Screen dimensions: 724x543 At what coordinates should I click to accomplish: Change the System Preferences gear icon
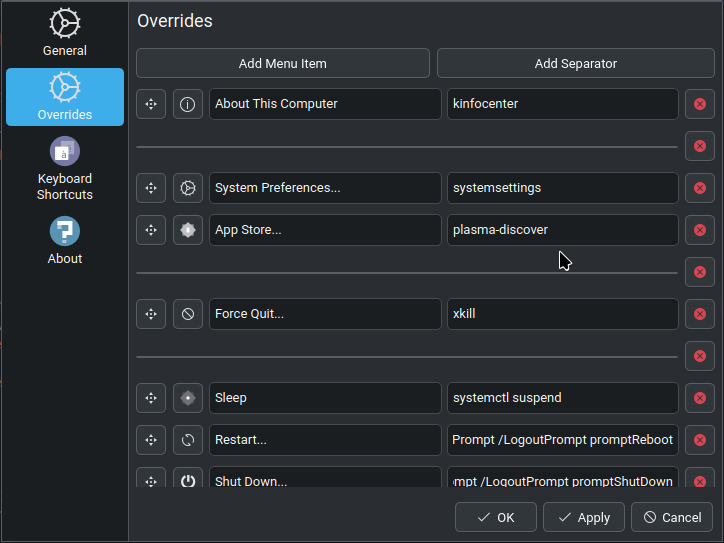click(x=187, y=188)
